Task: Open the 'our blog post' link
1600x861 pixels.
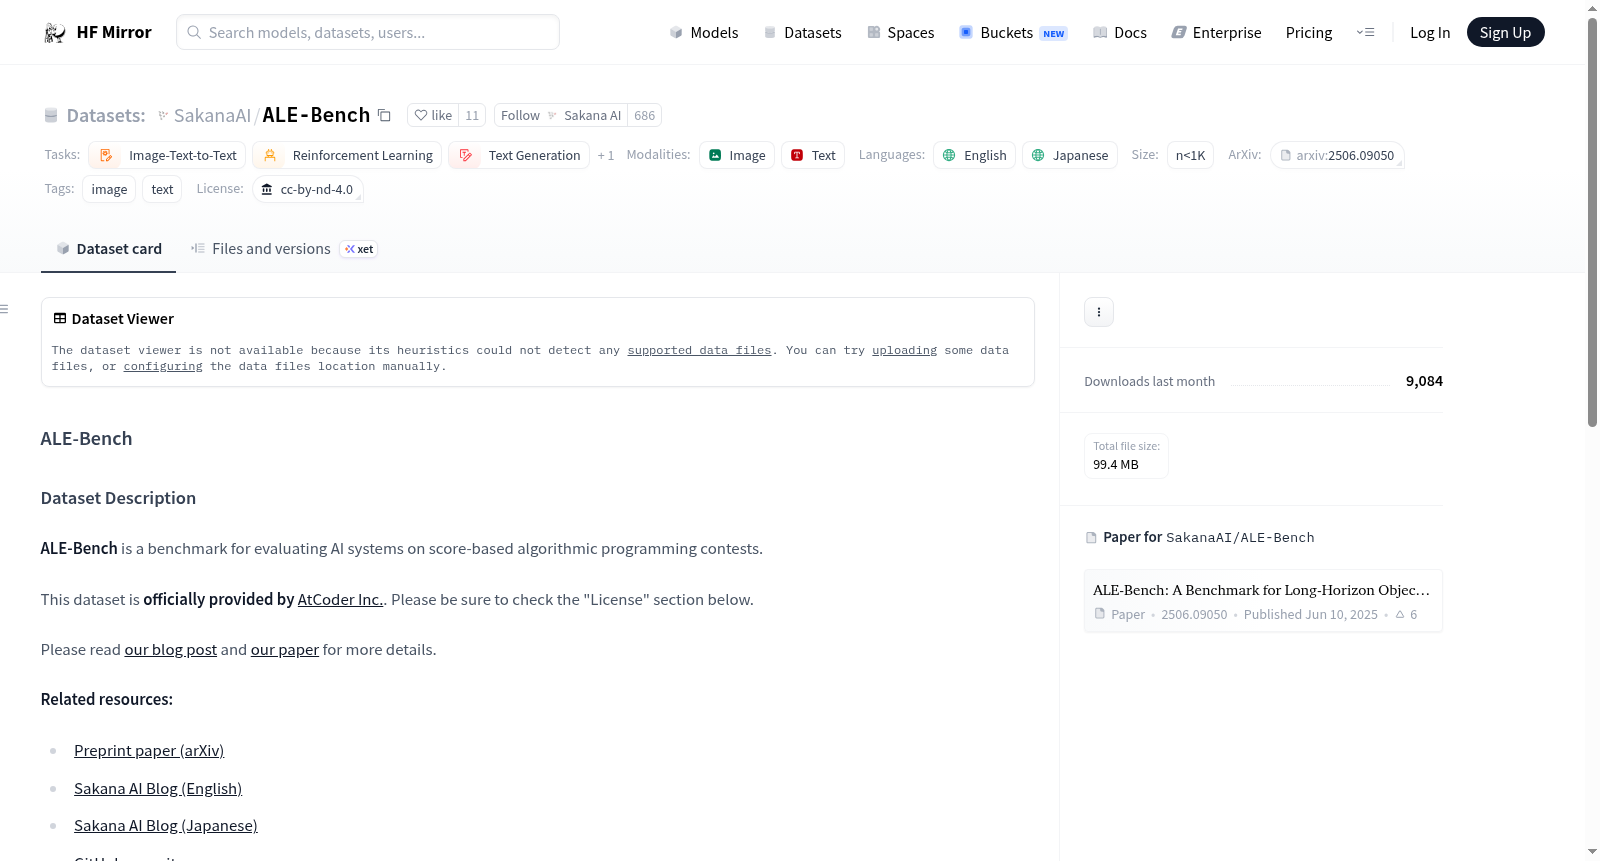Action: pos(170,649)
